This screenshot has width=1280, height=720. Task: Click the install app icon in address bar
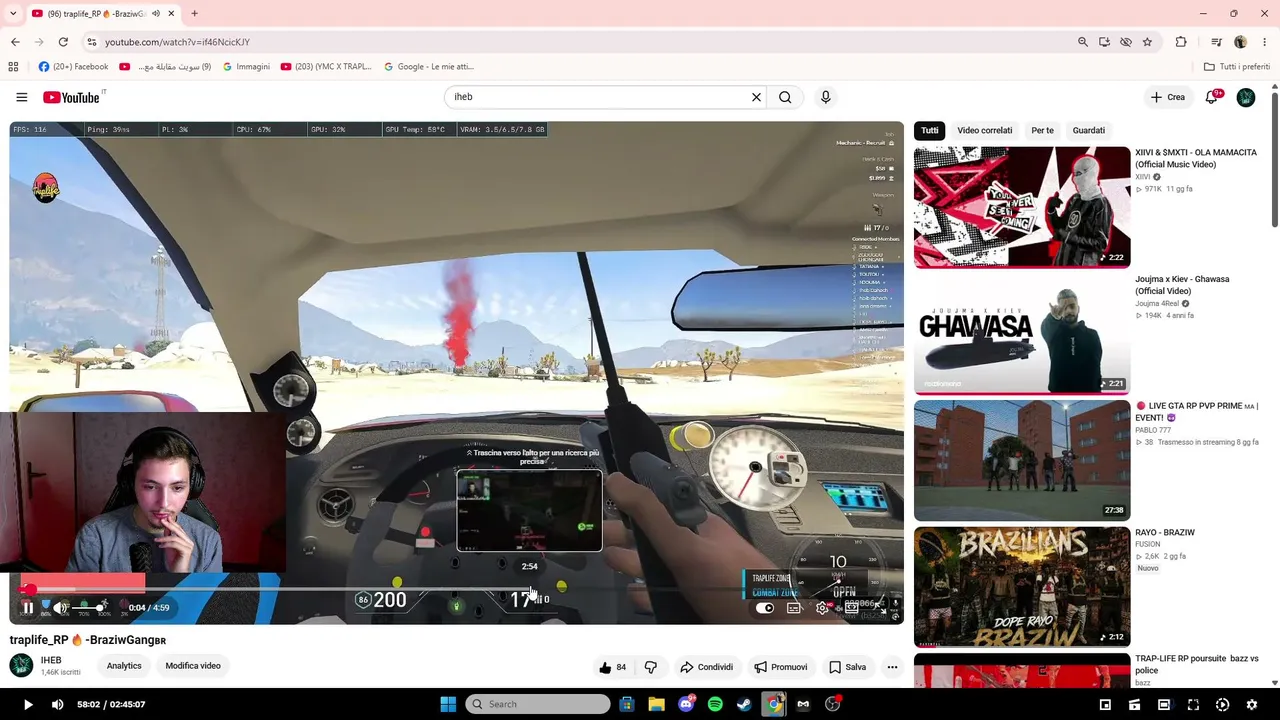coord(1104,42)
